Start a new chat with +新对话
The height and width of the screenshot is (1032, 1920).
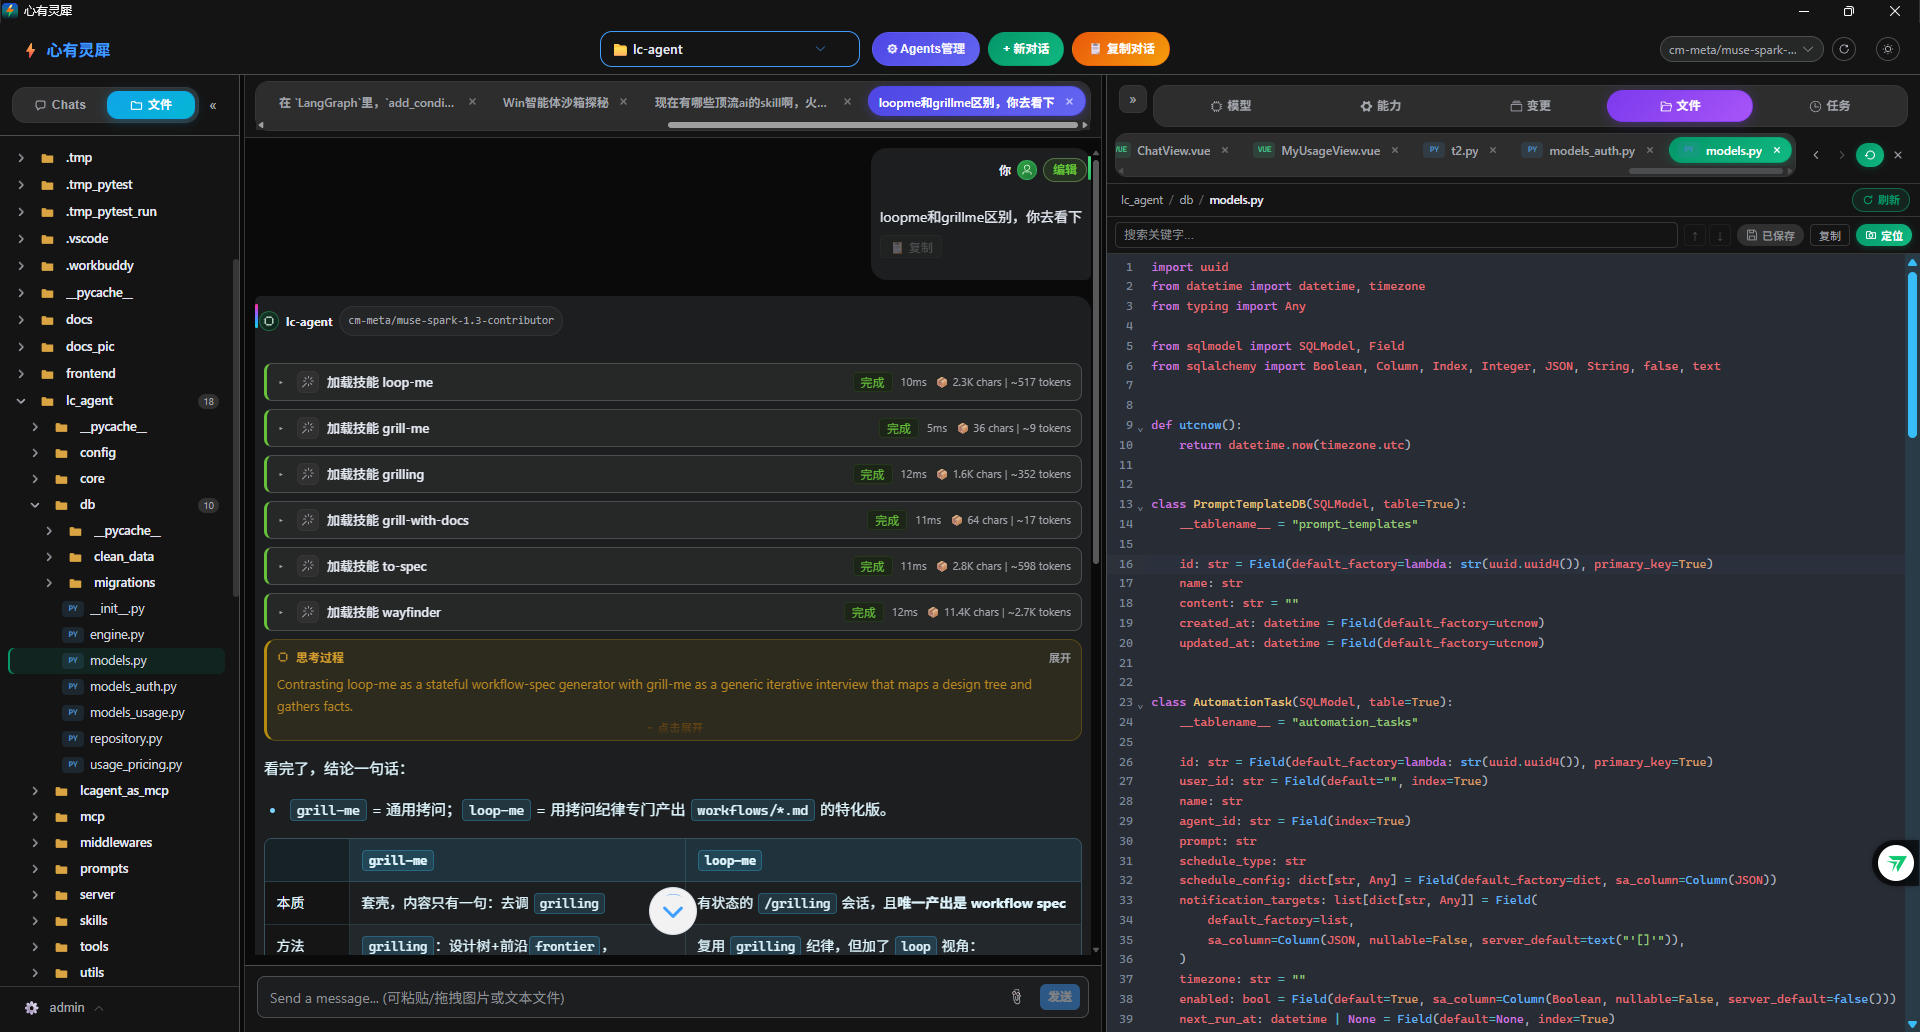[1026, 49]
